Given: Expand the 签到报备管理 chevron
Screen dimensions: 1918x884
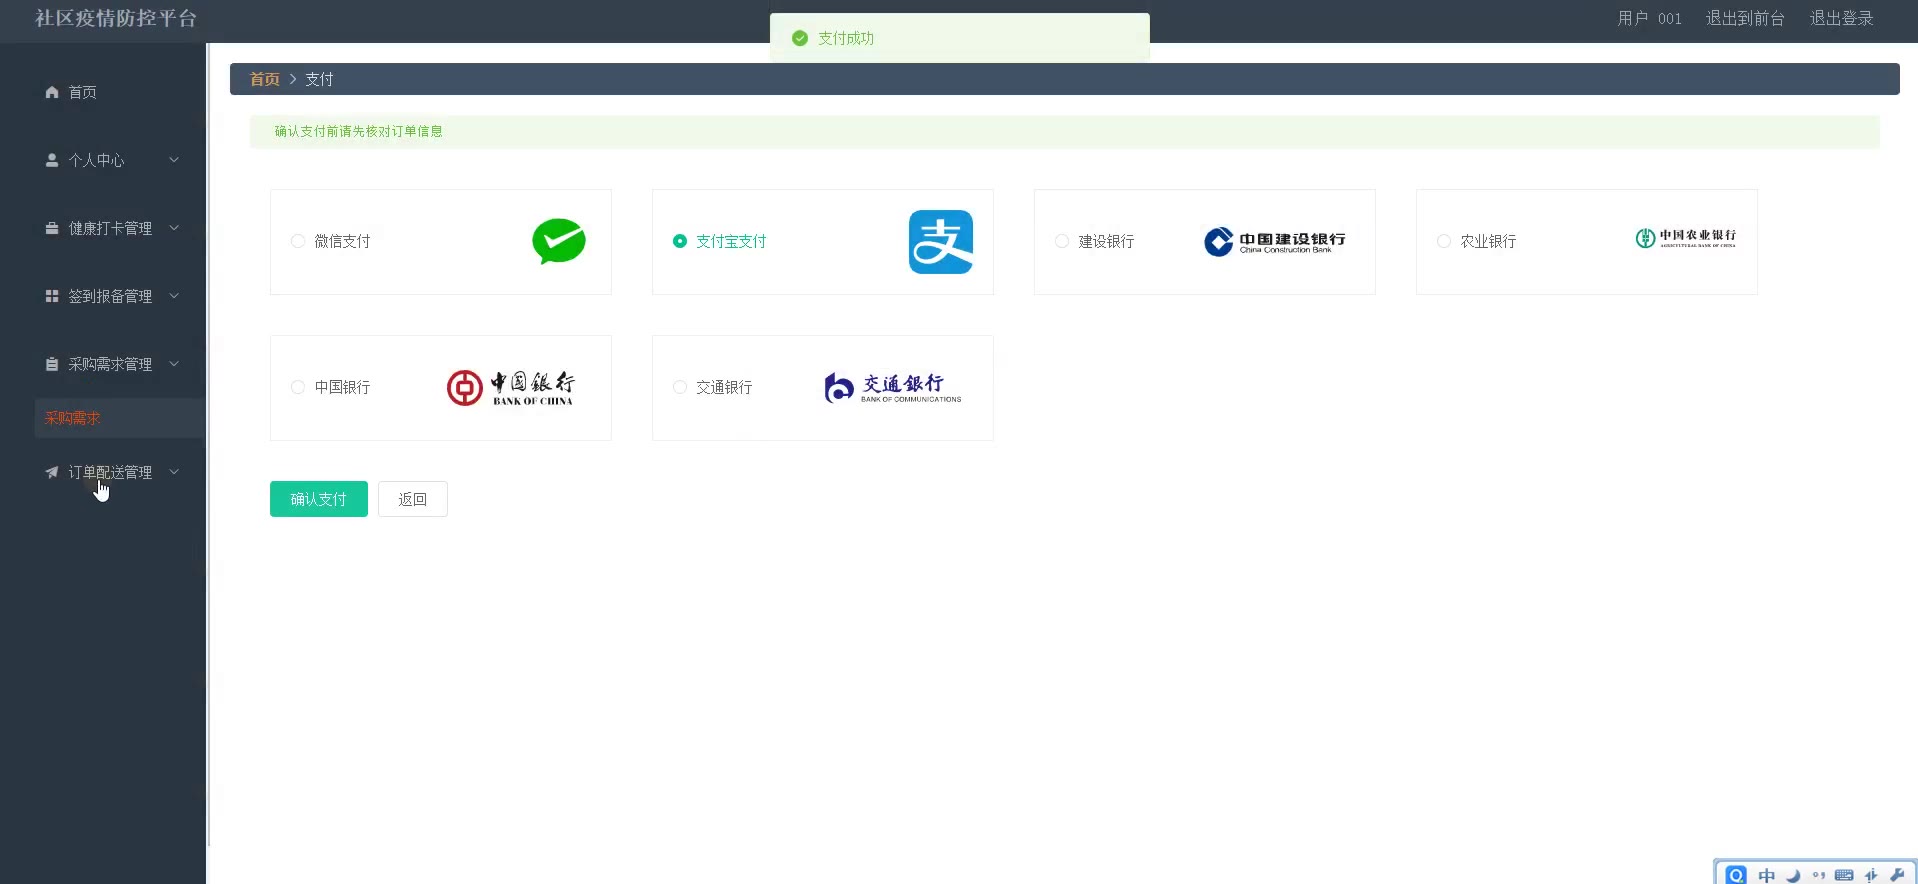Looking at the screenshot, I should pos(174,296).
